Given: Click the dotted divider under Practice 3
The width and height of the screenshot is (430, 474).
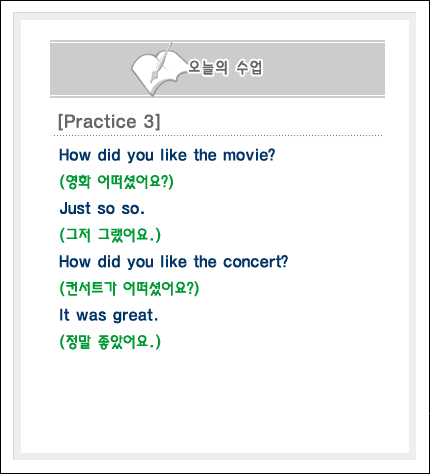Looking at the screenshot, I should coord(218,136).
